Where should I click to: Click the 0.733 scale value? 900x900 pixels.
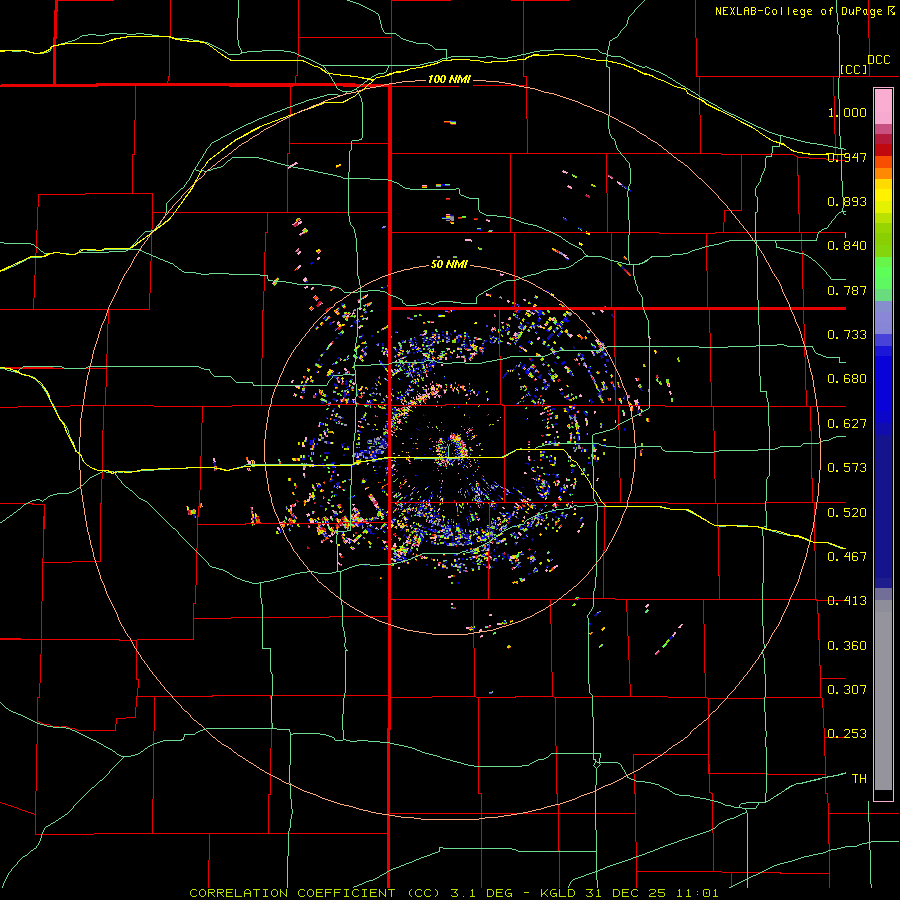tap(847, 335)
